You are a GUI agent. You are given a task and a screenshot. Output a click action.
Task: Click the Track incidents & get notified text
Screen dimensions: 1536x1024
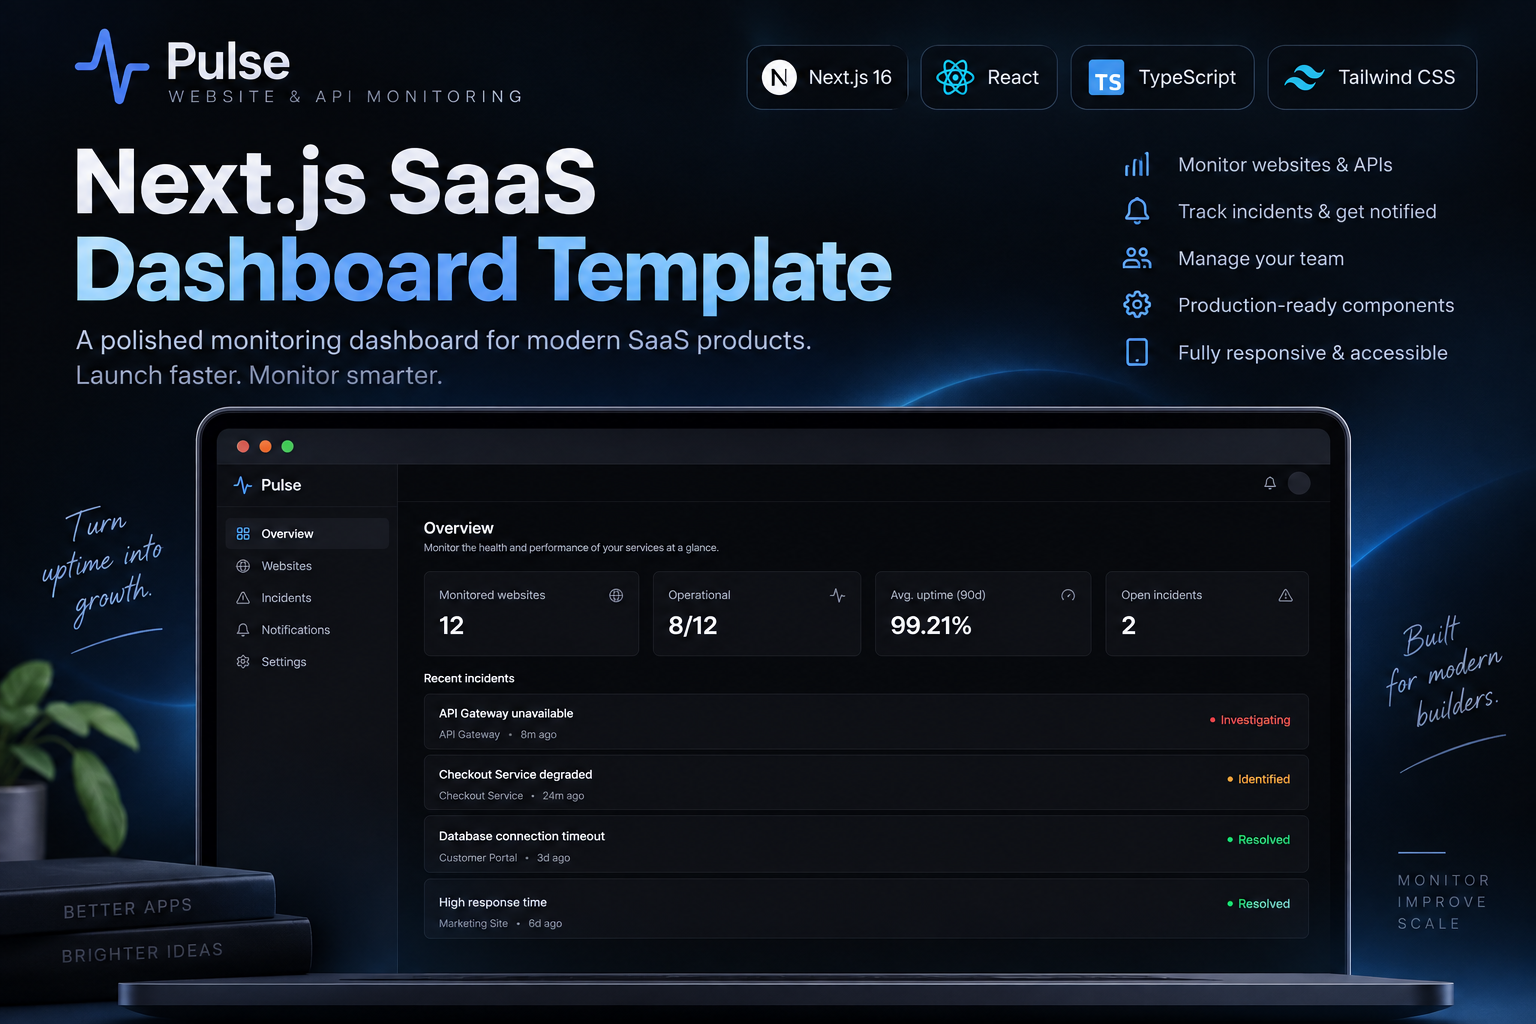pos(1307,212)
